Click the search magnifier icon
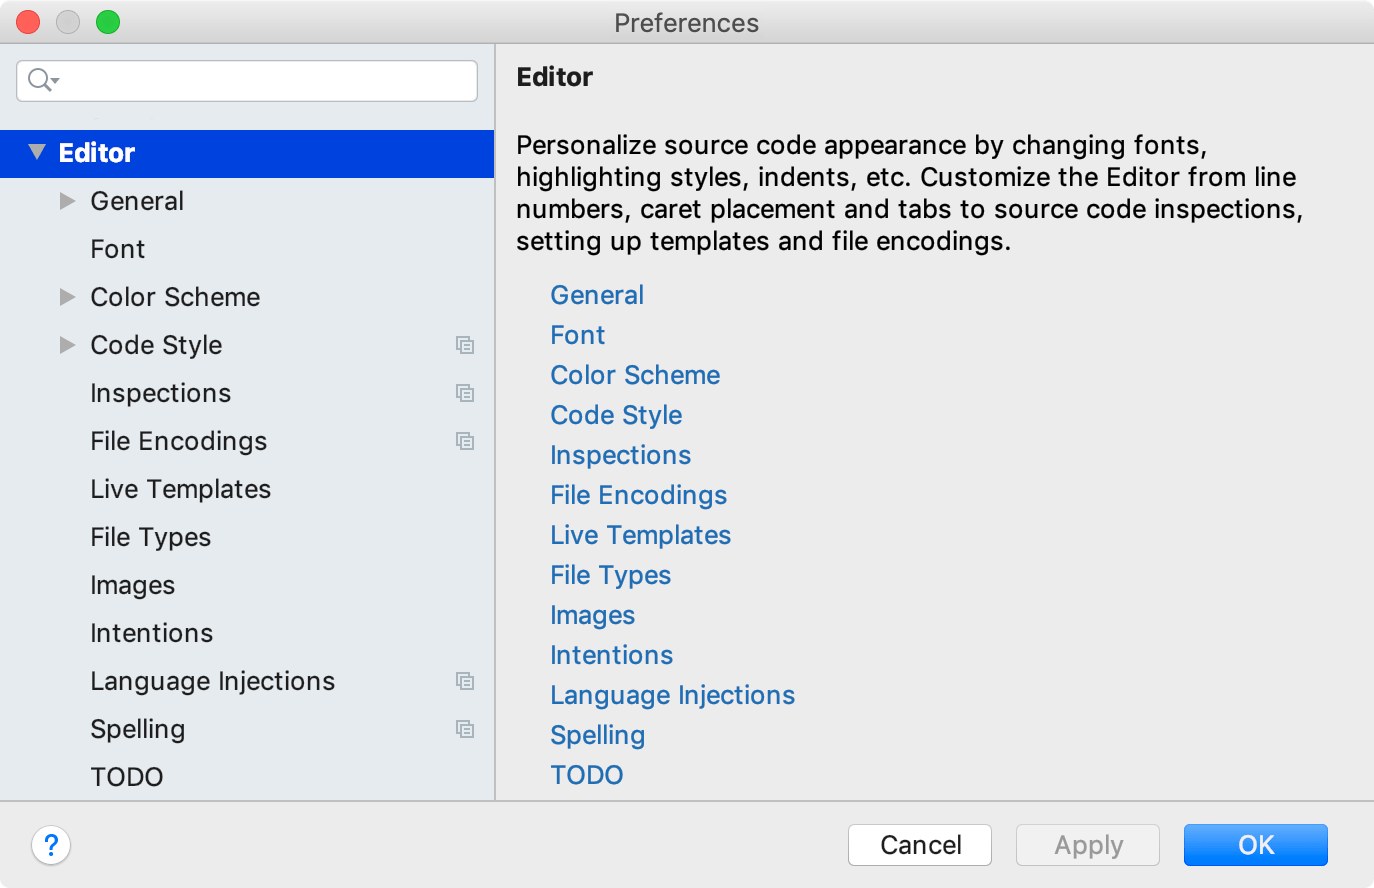This screenshot has height=888, width=1374. [36, 81]
